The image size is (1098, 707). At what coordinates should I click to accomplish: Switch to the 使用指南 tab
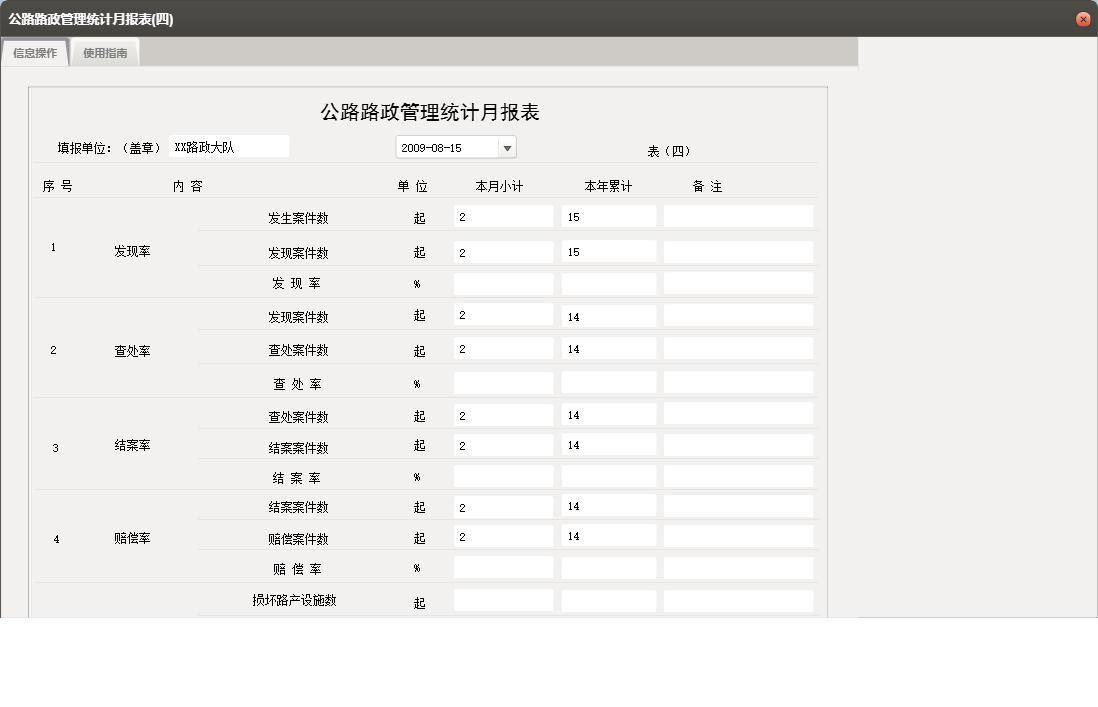tap(105, 53)
